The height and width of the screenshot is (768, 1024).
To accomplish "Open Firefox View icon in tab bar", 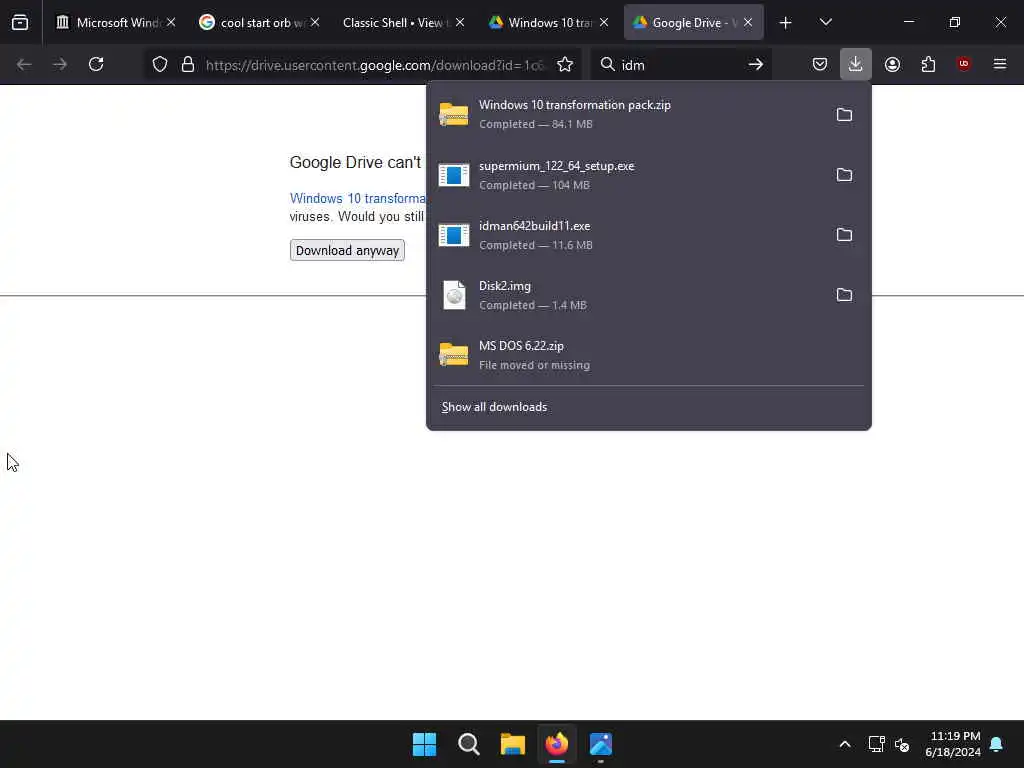I will pos(20,22).
